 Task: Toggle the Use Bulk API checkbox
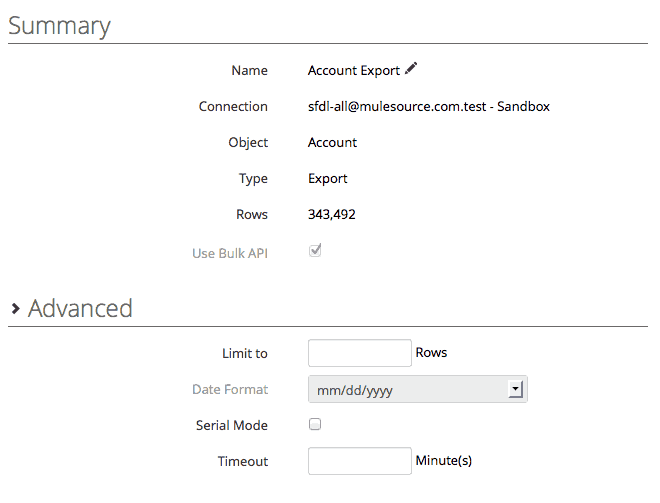click(x=315, y=251)
